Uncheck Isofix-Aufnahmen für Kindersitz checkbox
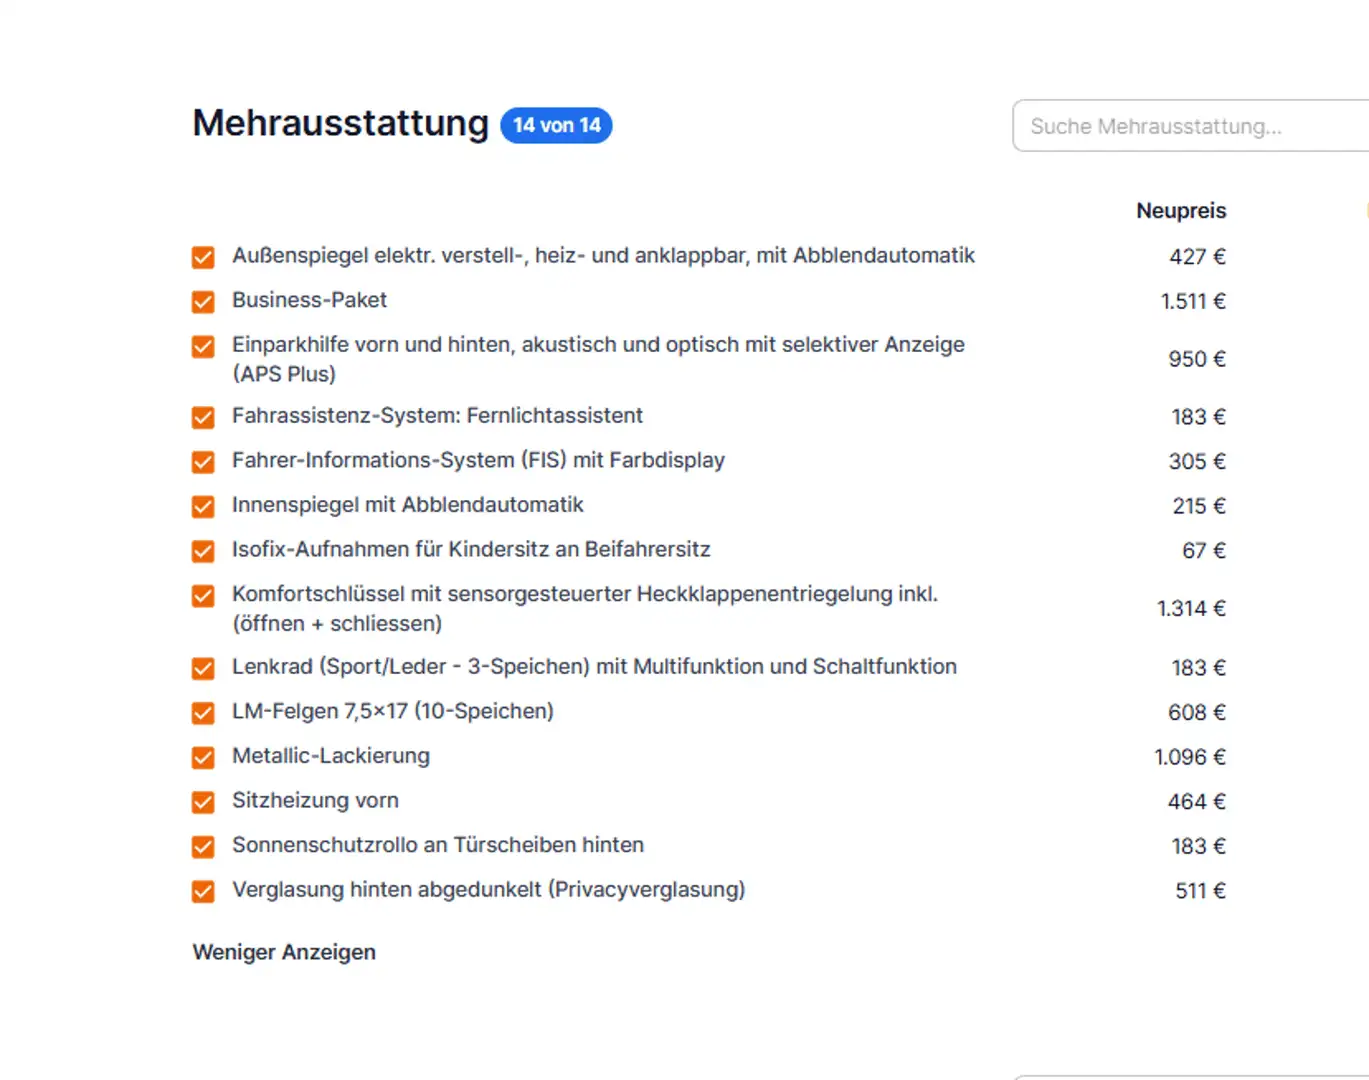 203,551
